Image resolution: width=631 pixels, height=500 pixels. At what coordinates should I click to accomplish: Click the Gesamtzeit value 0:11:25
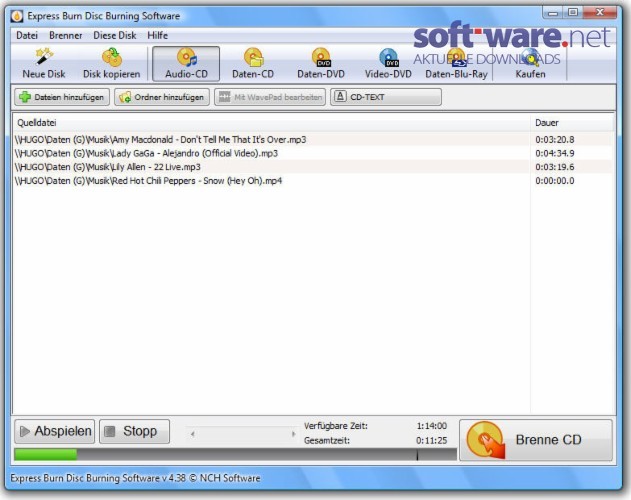click(431, 440)
